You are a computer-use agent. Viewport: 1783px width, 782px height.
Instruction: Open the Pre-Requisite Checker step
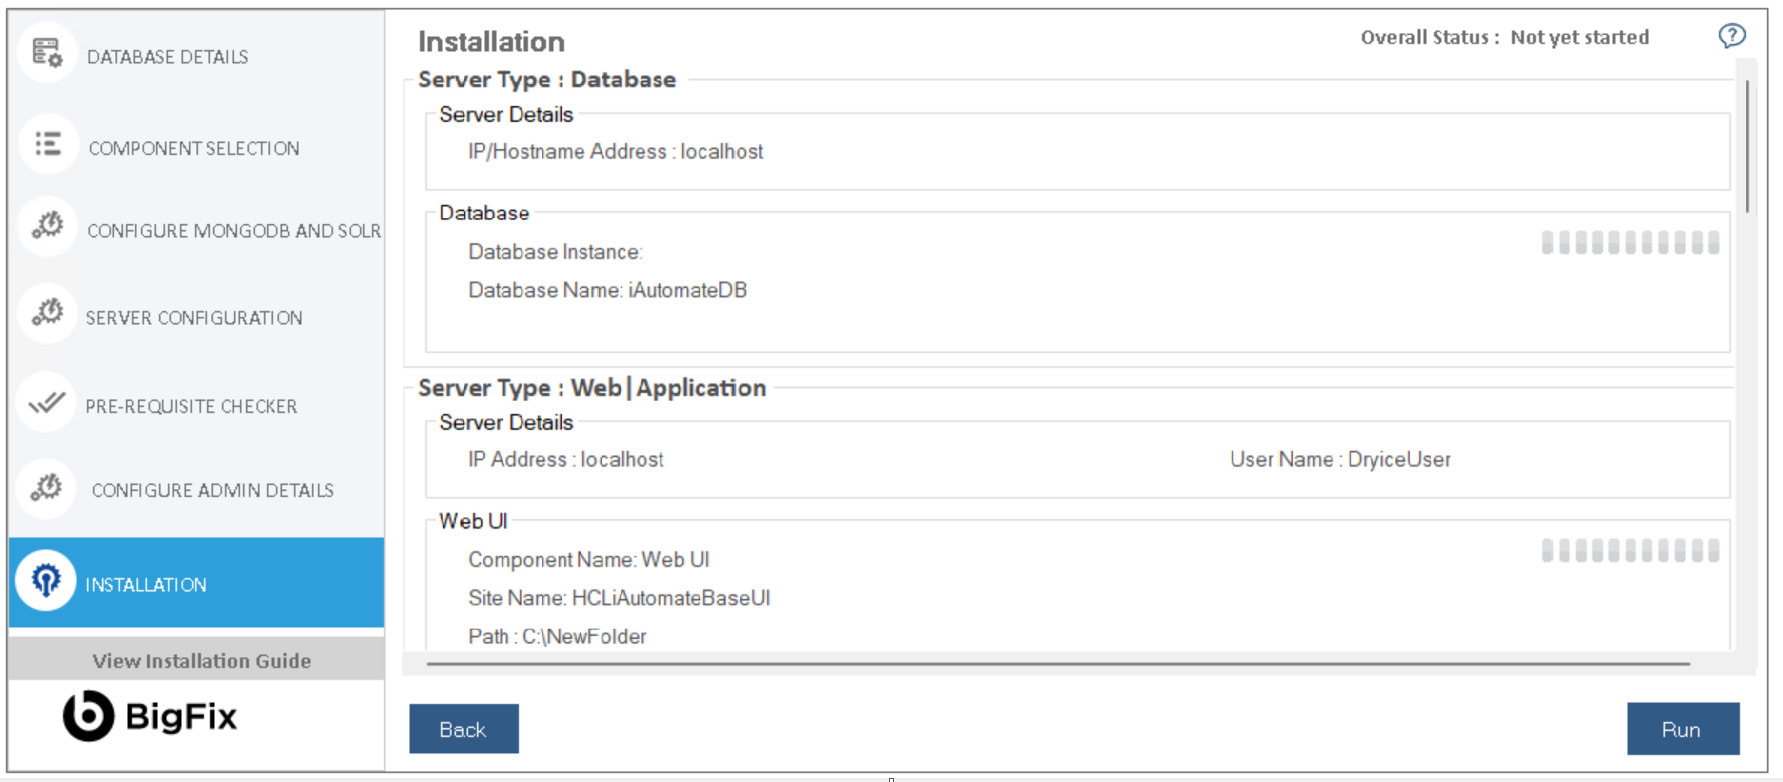coord(191,407)
